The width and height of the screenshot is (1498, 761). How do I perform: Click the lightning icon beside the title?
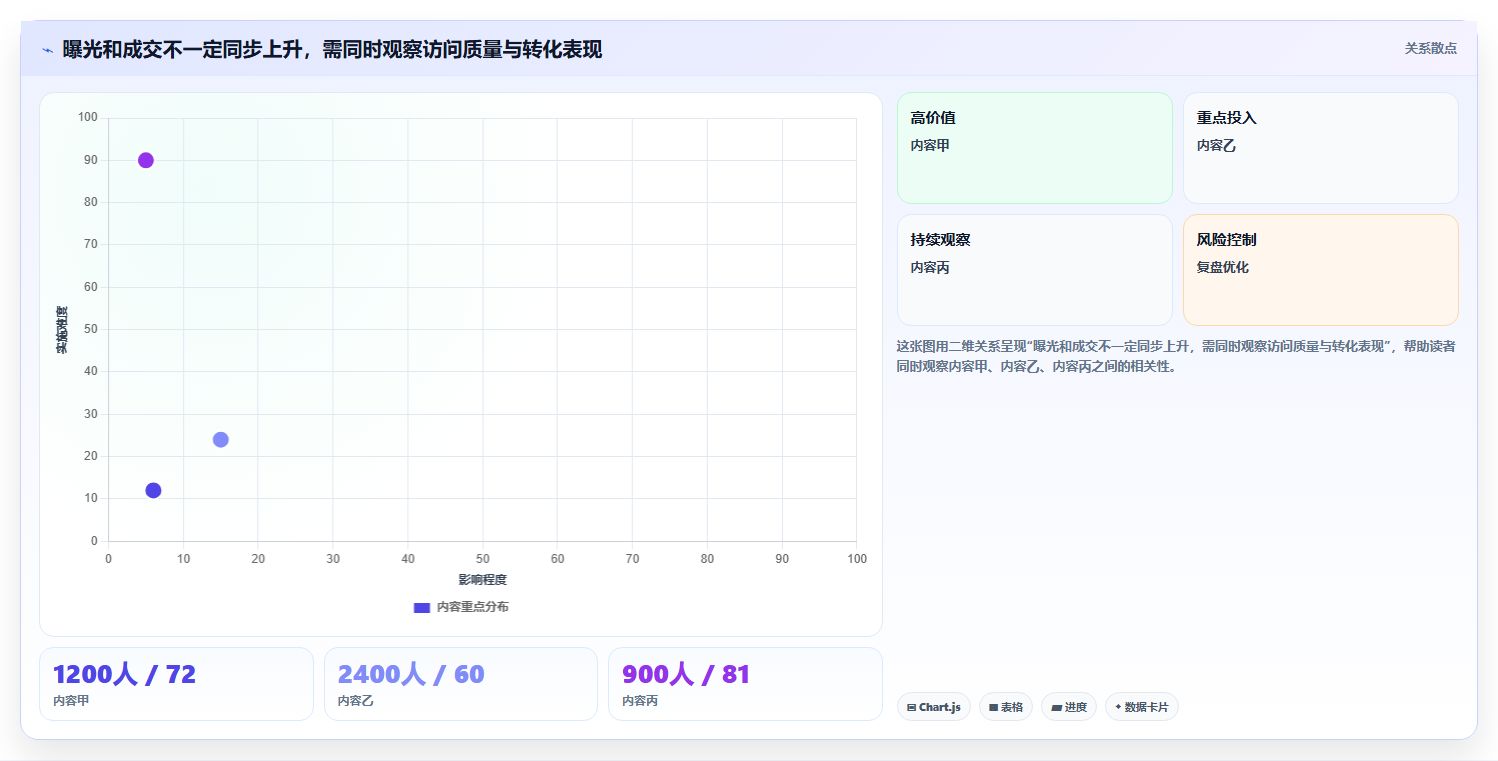tap(47, 50)
